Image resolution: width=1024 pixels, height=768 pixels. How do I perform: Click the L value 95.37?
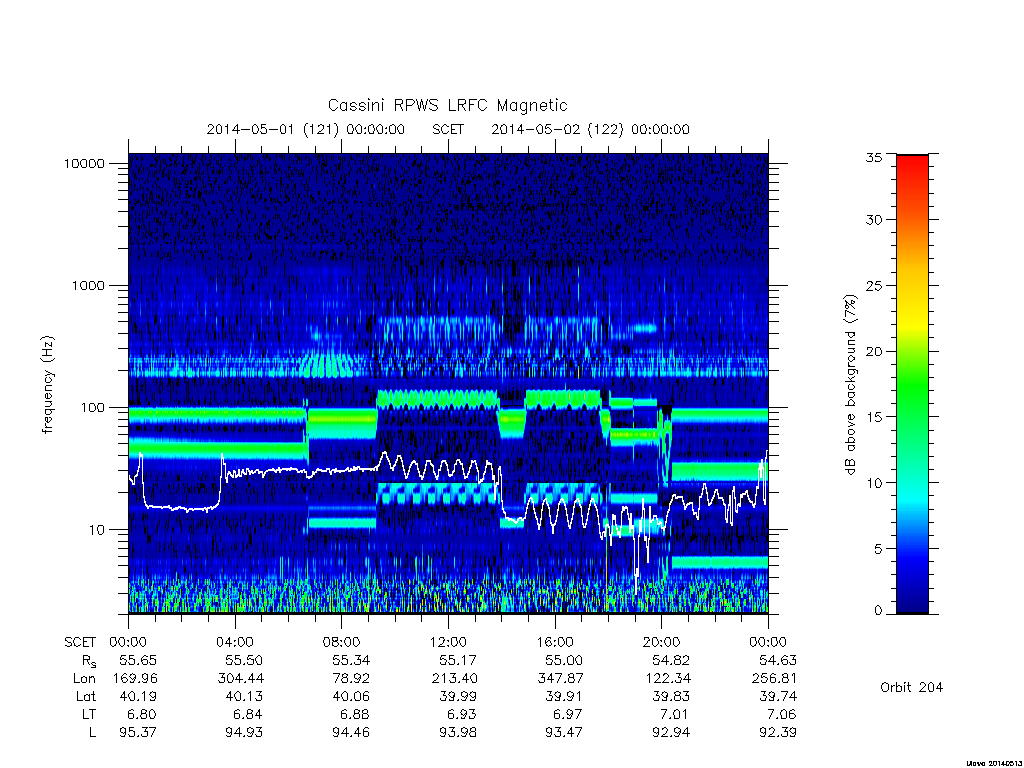coord(138,733)
